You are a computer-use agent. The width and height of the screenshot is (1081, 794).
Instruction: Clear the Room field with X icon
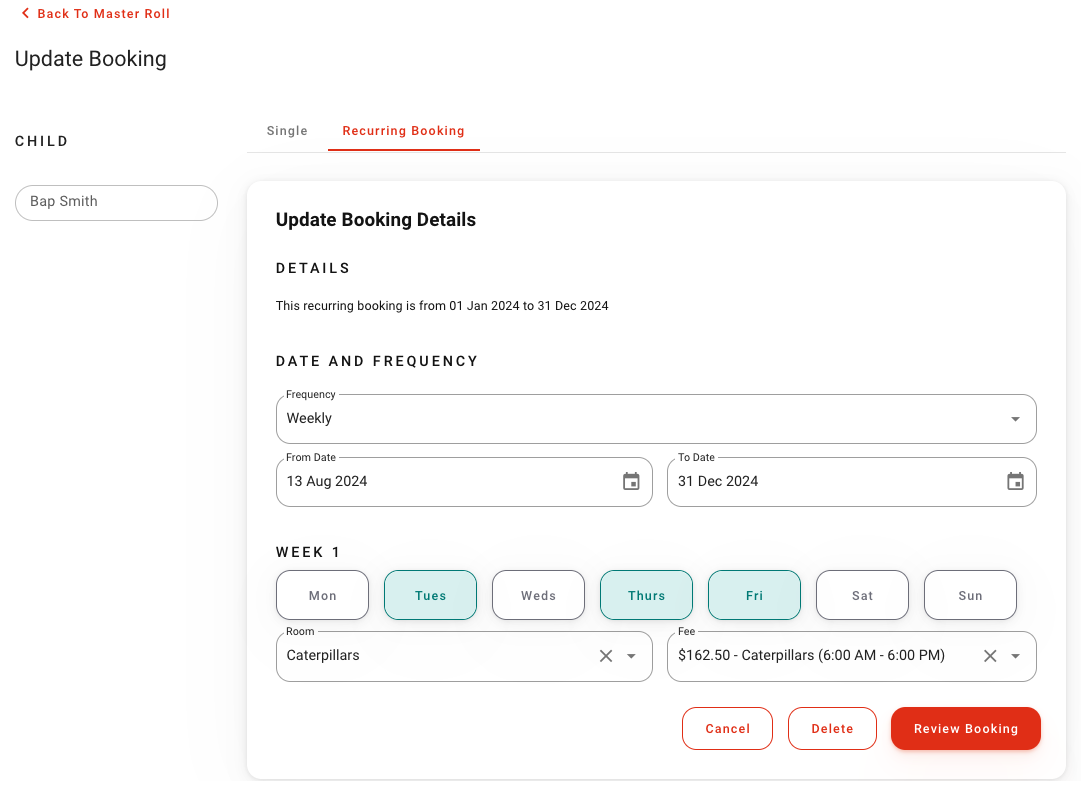click(x=606, y=656)
